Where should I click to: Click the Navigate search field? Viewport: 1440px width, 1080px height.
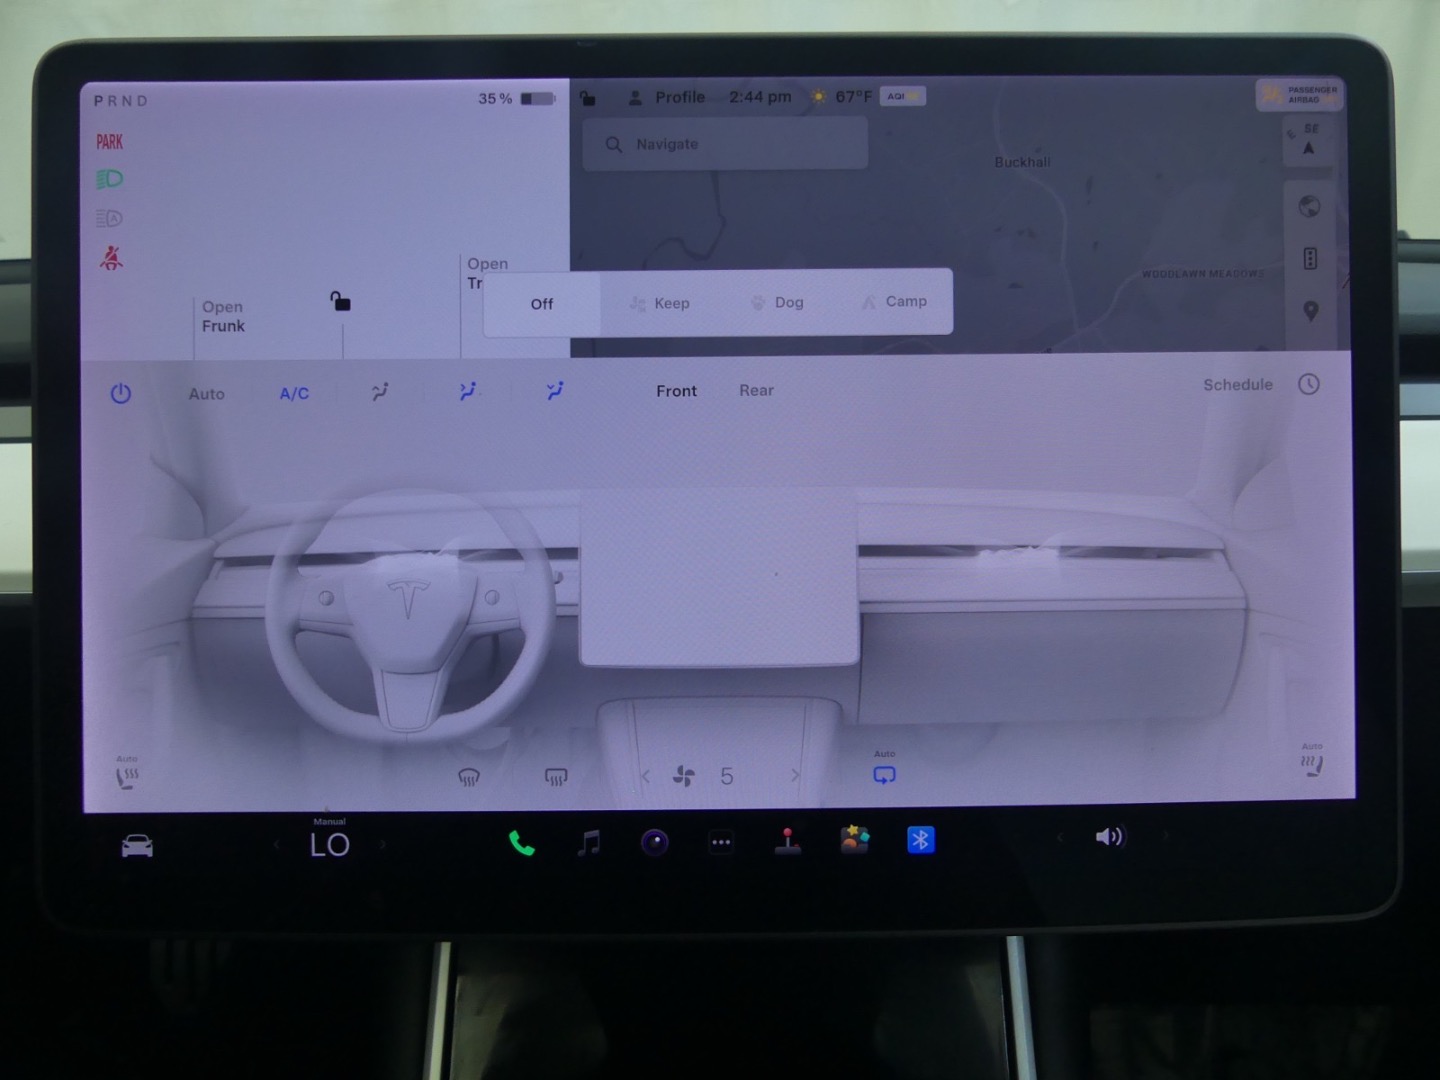pos(725,144)
